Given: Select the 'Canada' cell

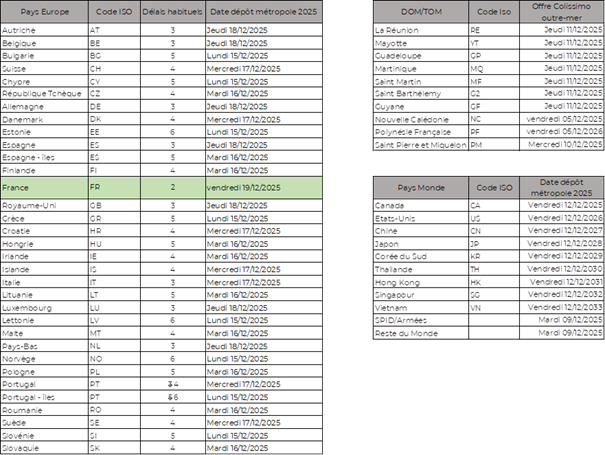Looking at the screenshot, I should (421, 205).
